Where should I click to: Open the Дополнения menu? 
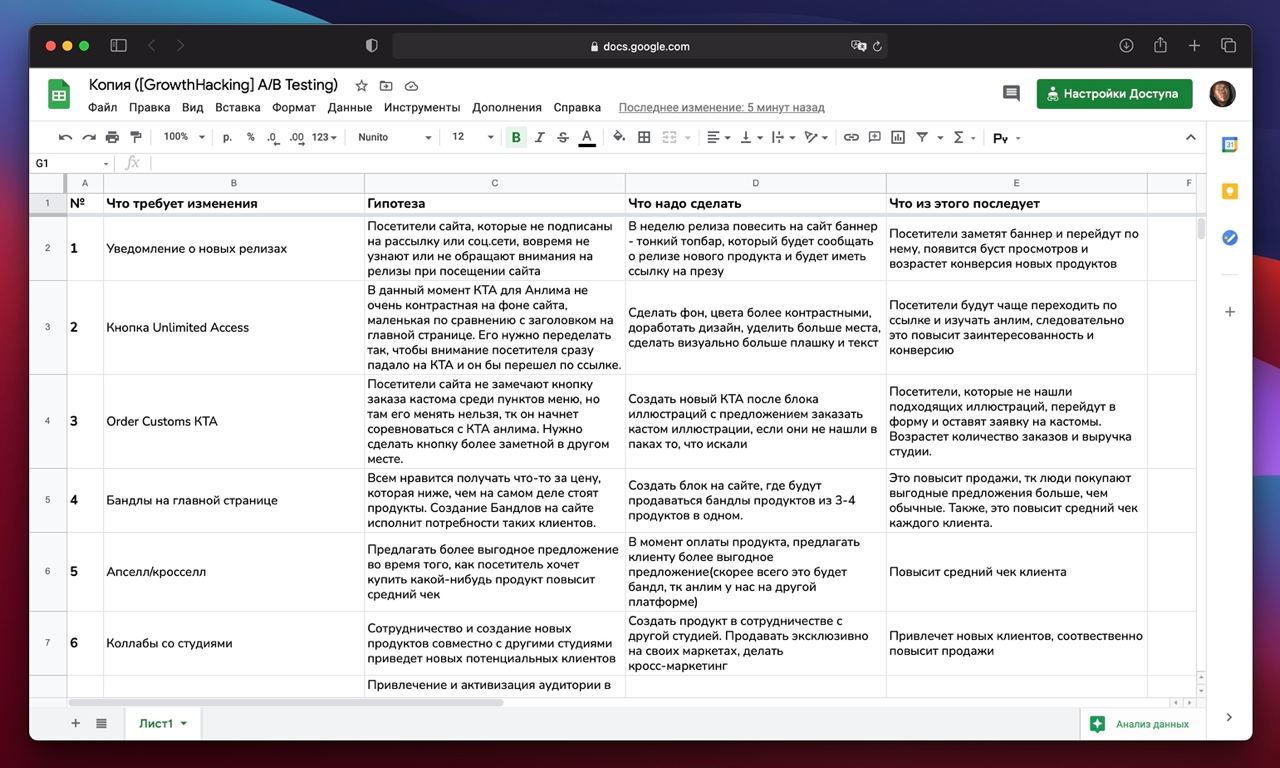point(507,107)
